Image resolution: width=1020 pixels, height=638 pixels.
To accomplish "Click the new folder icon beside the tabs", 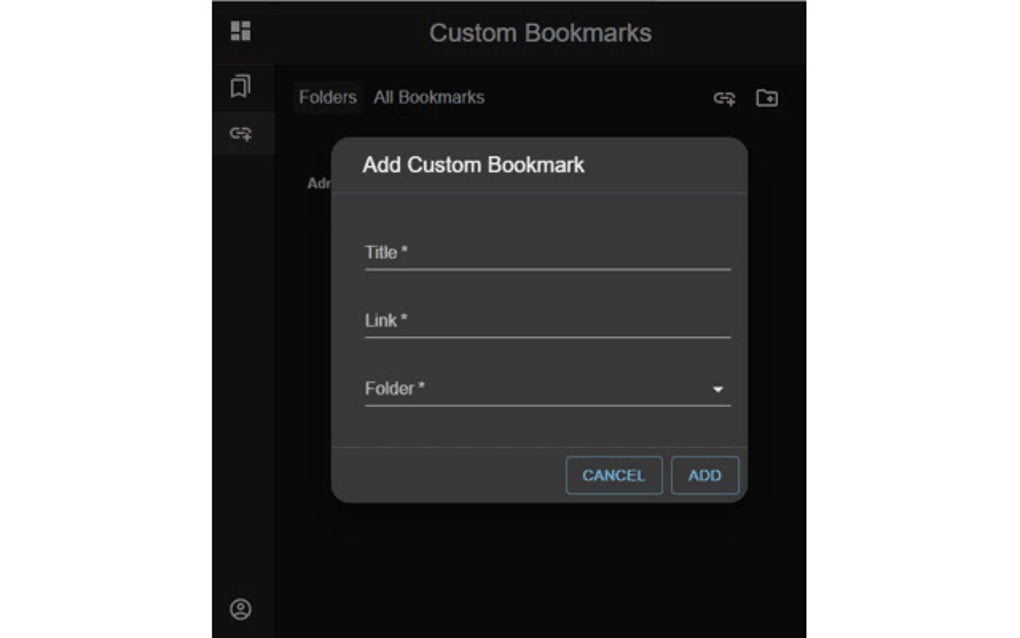I will pyautogui.click(x=767, y=98).
